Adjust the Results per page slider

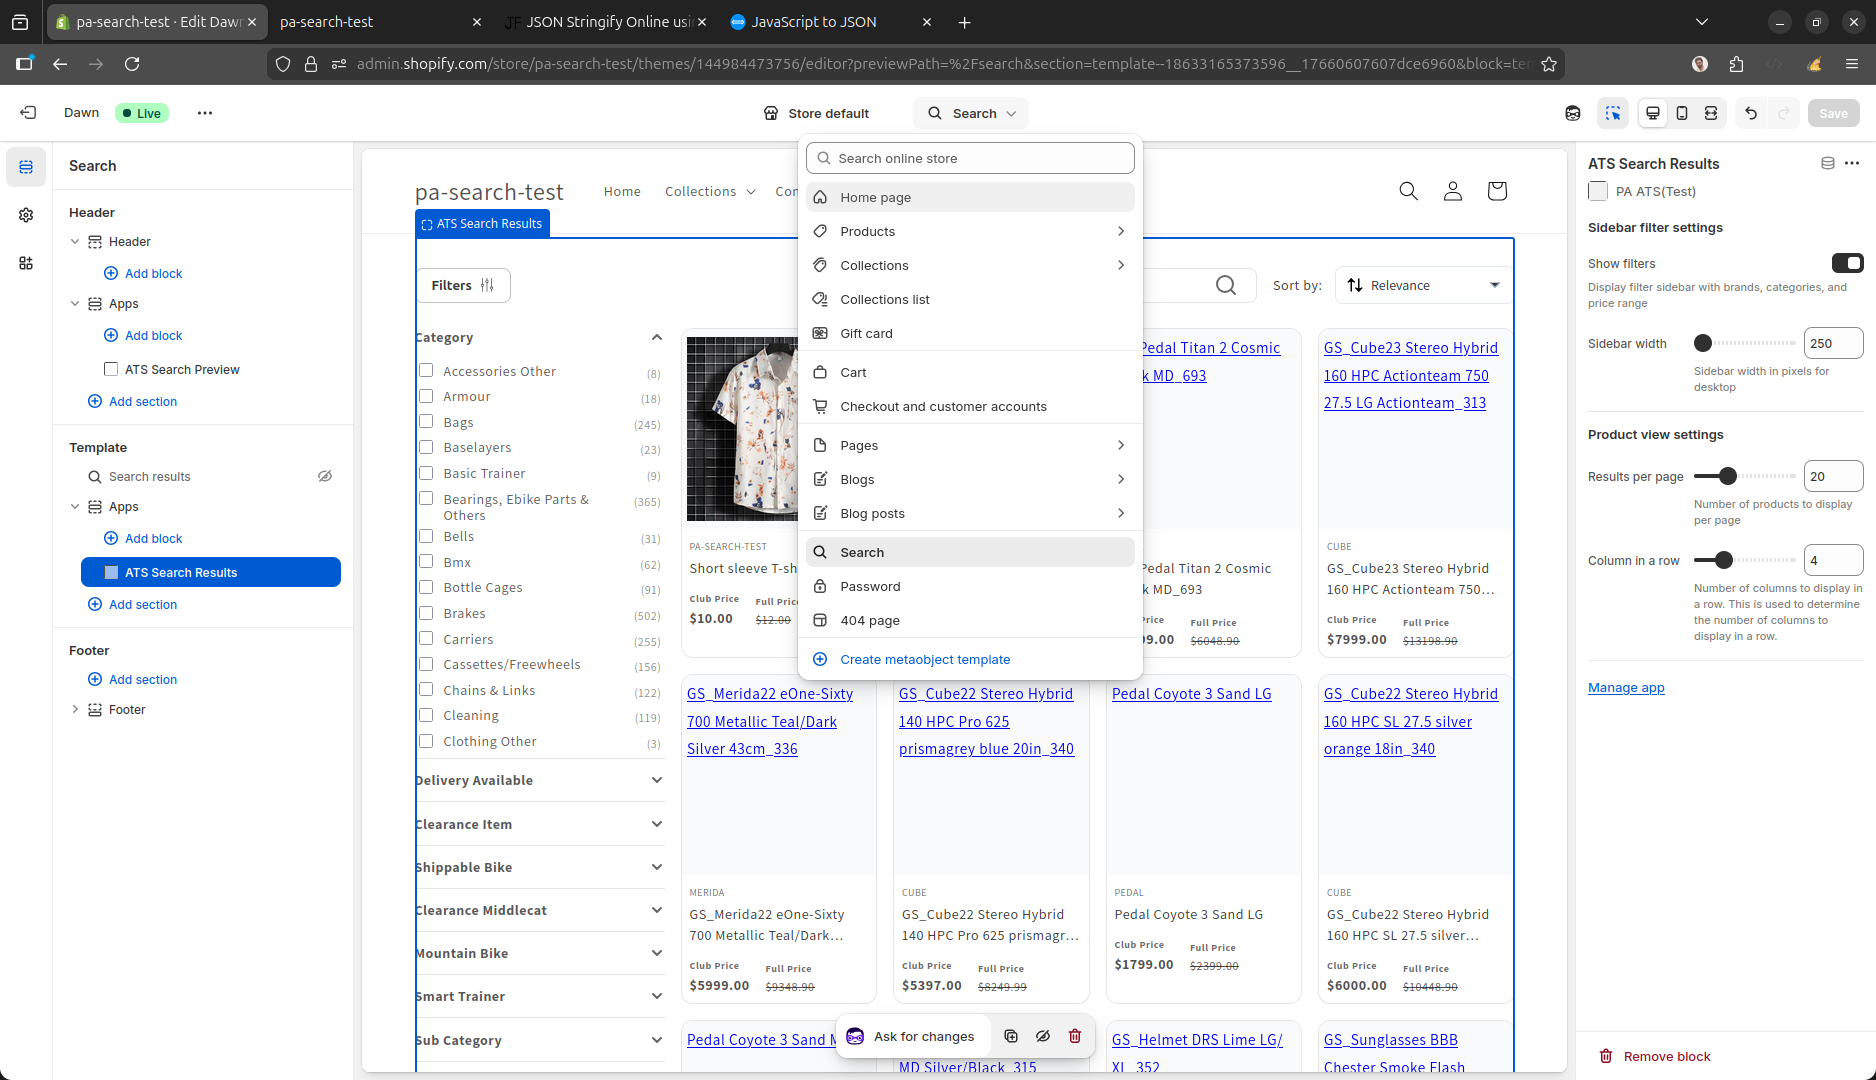pyautogui.click(x=1729, y=476)
